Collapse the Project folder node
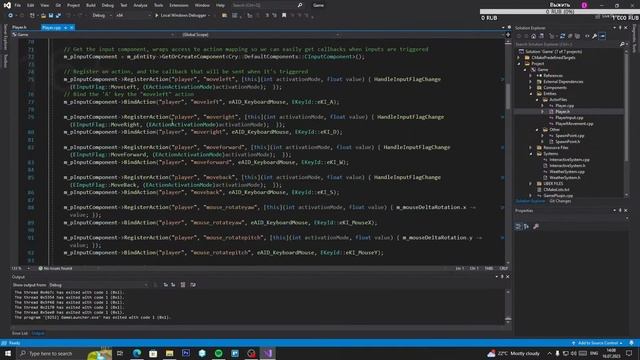640x360 pixels. pos(519,64)
